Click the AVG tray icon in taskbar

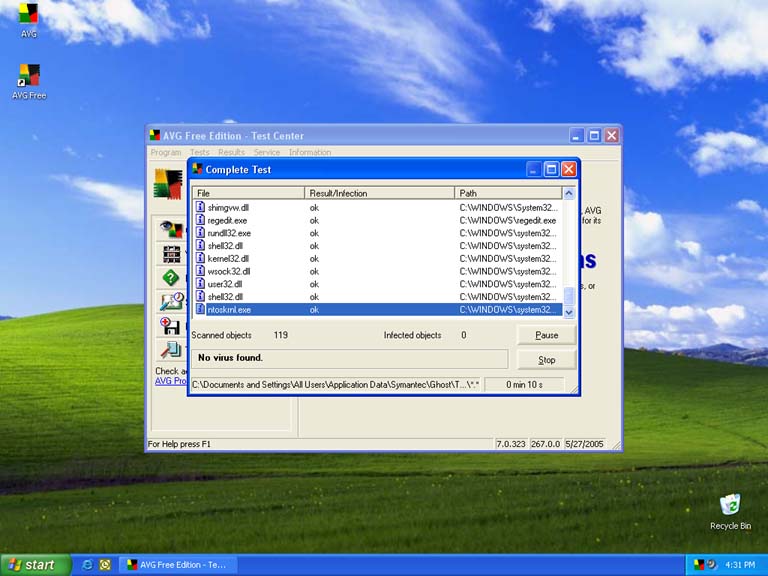click(x=698, y=565)
